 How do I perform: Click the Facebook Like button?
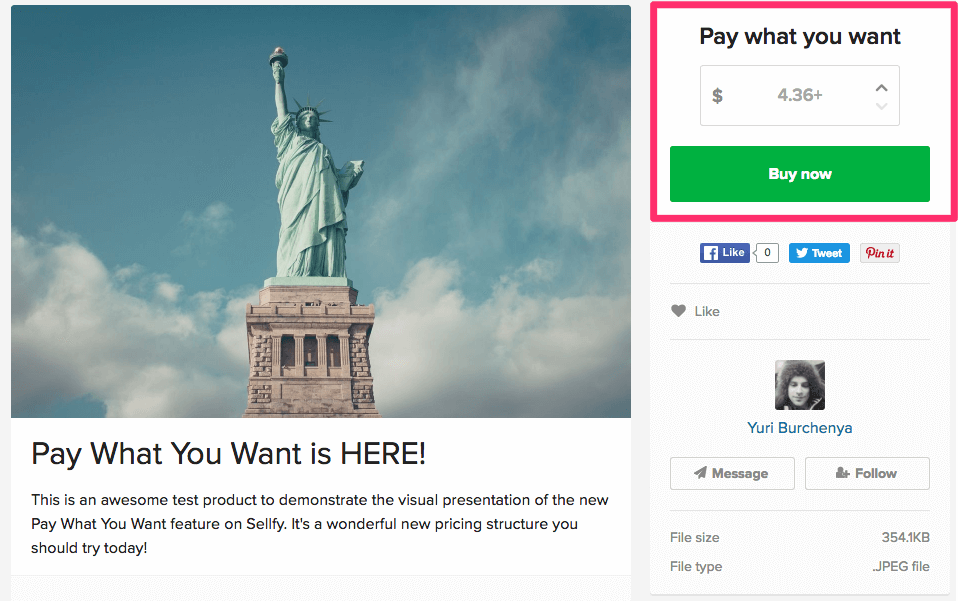click(x=725, y=253)
